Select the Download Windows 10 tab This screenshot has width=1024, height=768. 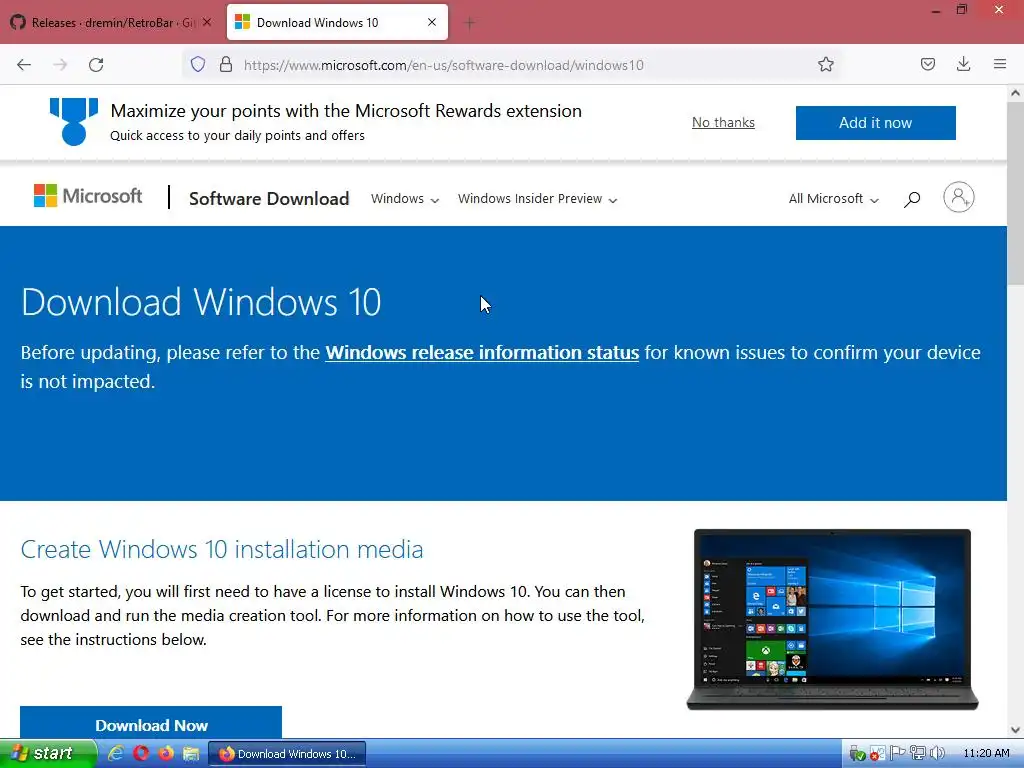coord(338,23)
